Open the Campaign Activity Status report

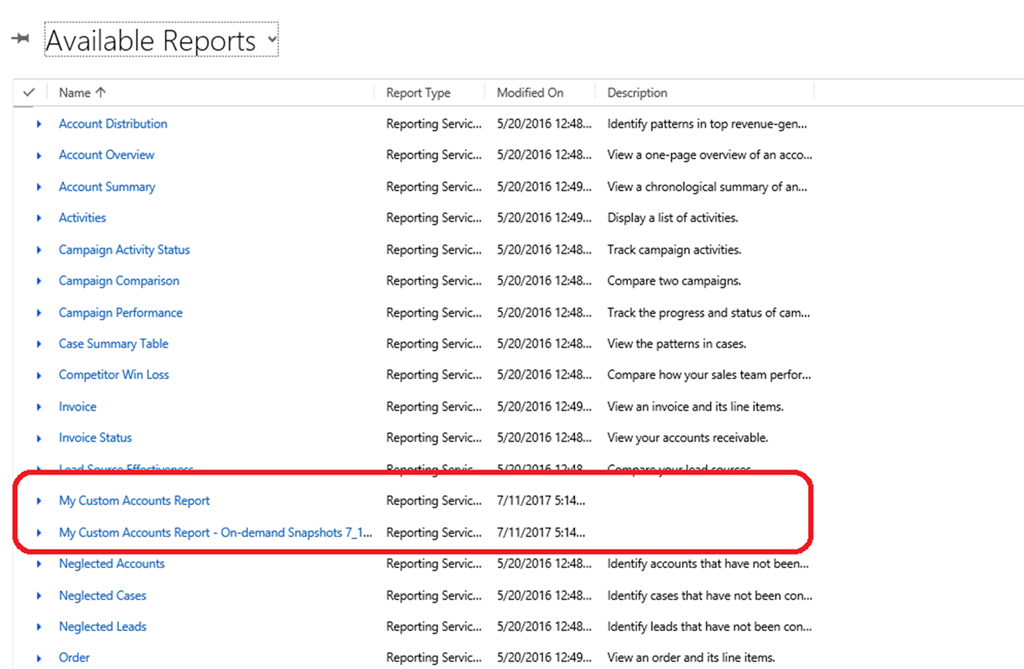[124, 250]
